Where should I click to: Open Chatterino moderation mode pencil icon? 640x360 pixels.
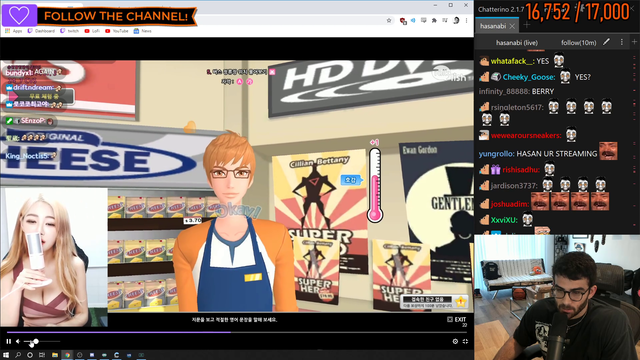point(607,42)
